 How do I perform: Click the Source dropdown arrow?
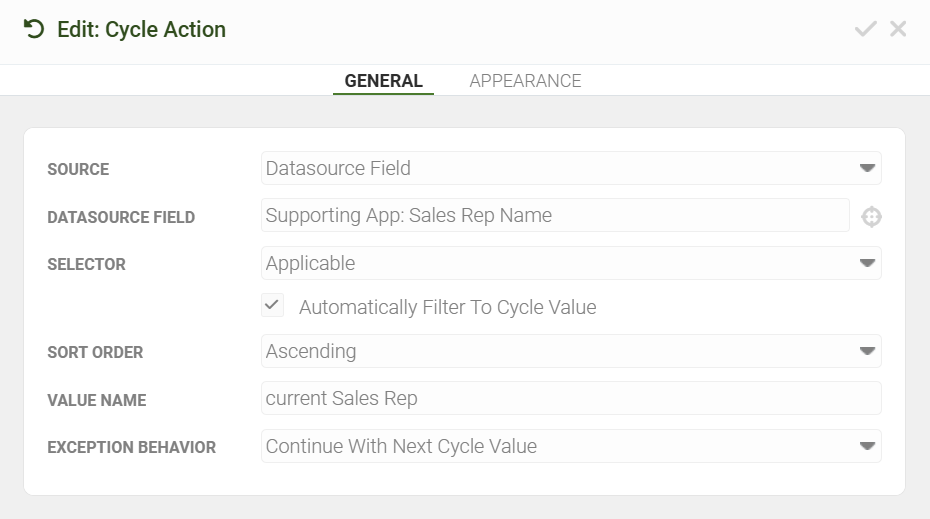(867, 169)
